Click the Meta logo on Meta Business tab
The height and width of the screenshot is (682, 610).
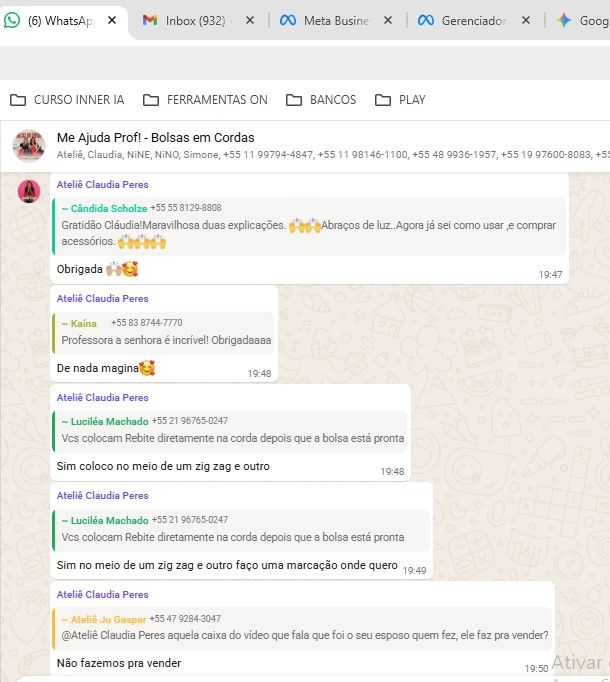point(288,20)
